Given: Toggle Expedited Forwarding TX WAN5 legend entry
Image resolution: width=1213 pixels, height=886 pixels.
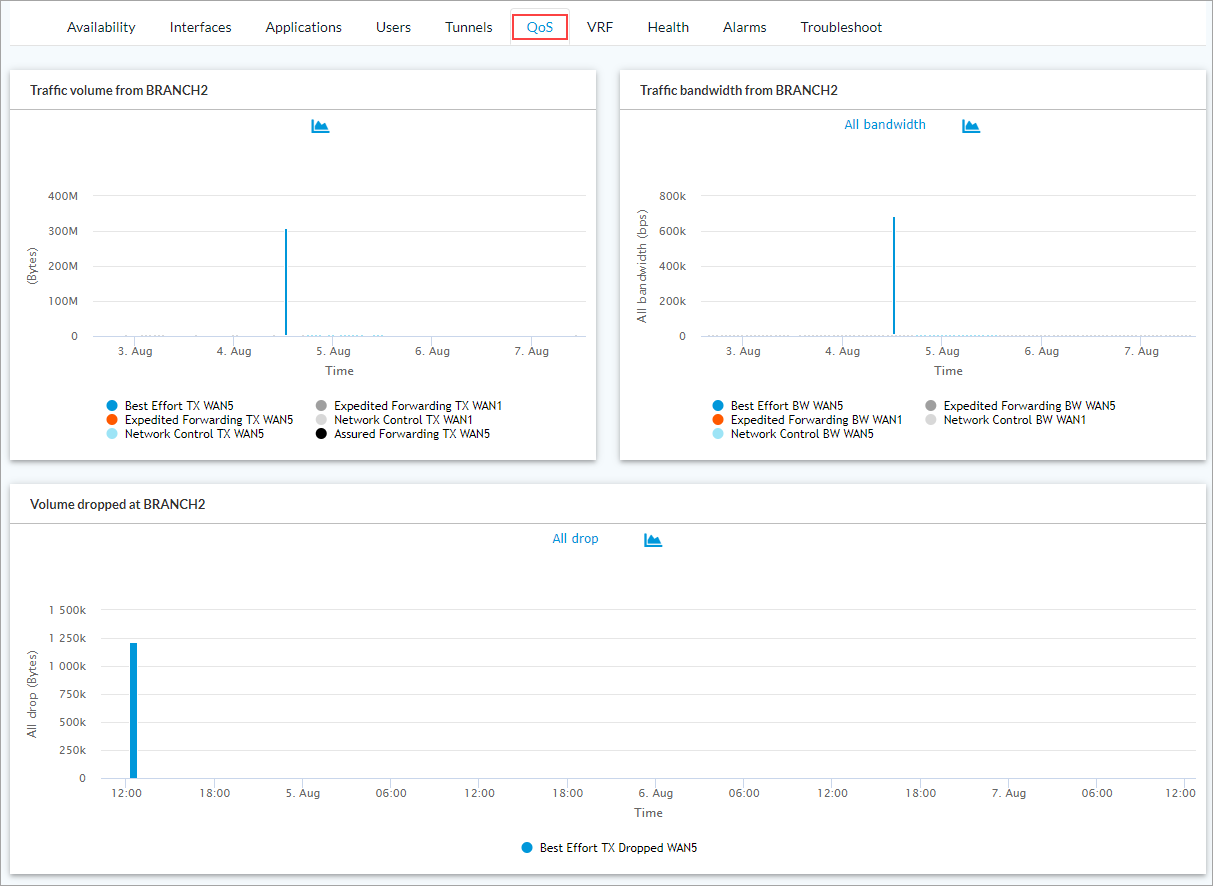Looking at the screenshot, I should 208,420.
